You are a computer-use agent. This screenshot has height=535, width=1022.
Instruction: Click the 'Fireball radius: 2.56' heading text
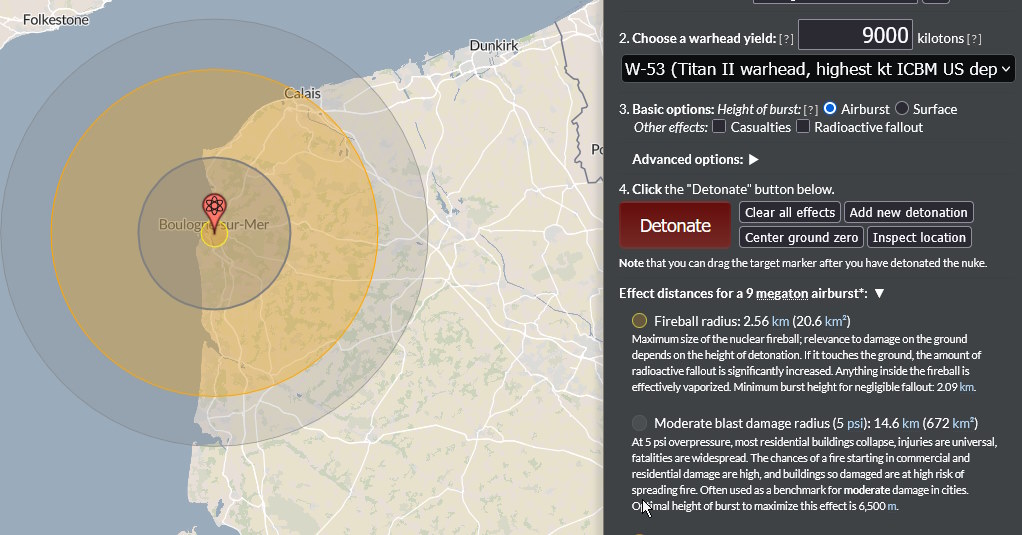[x=712, y=321]
